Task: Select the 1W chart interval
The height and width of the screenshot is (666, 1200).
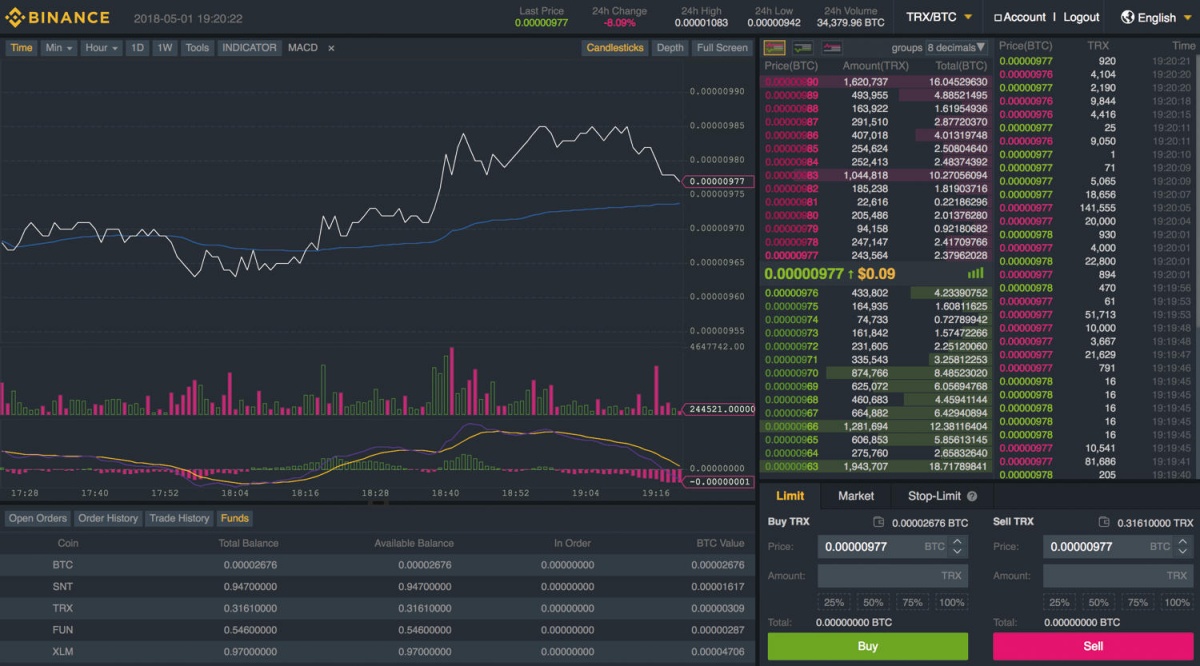Action: point(166,48)
